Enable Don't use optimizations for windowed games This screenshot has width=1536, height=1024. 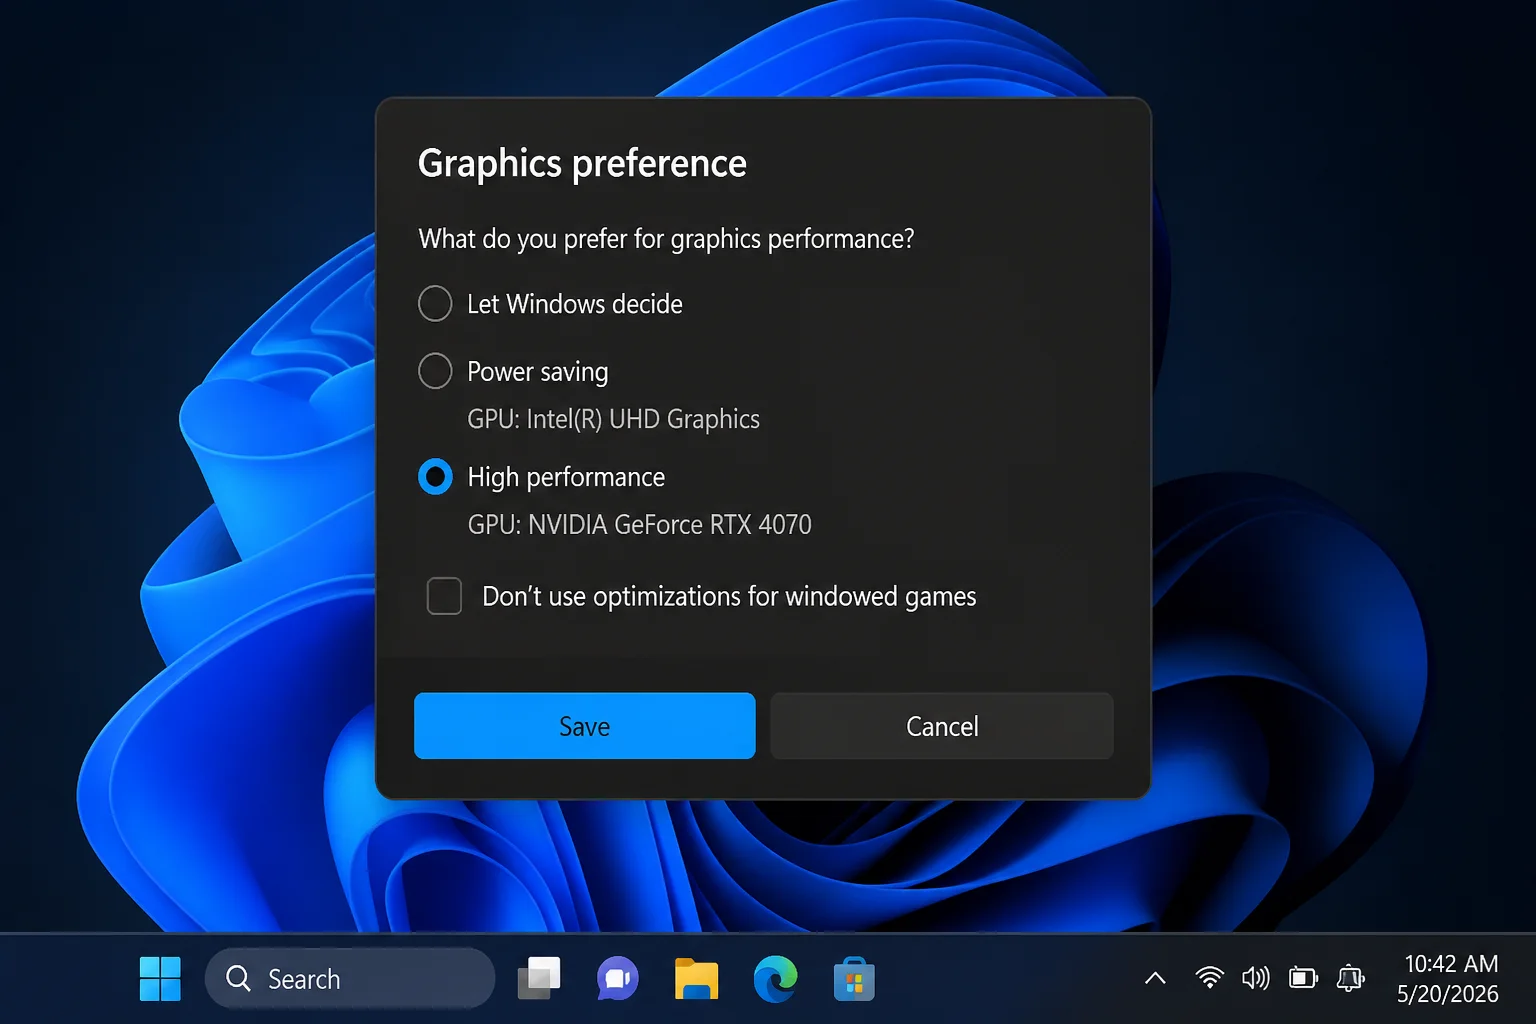(444, 596)
